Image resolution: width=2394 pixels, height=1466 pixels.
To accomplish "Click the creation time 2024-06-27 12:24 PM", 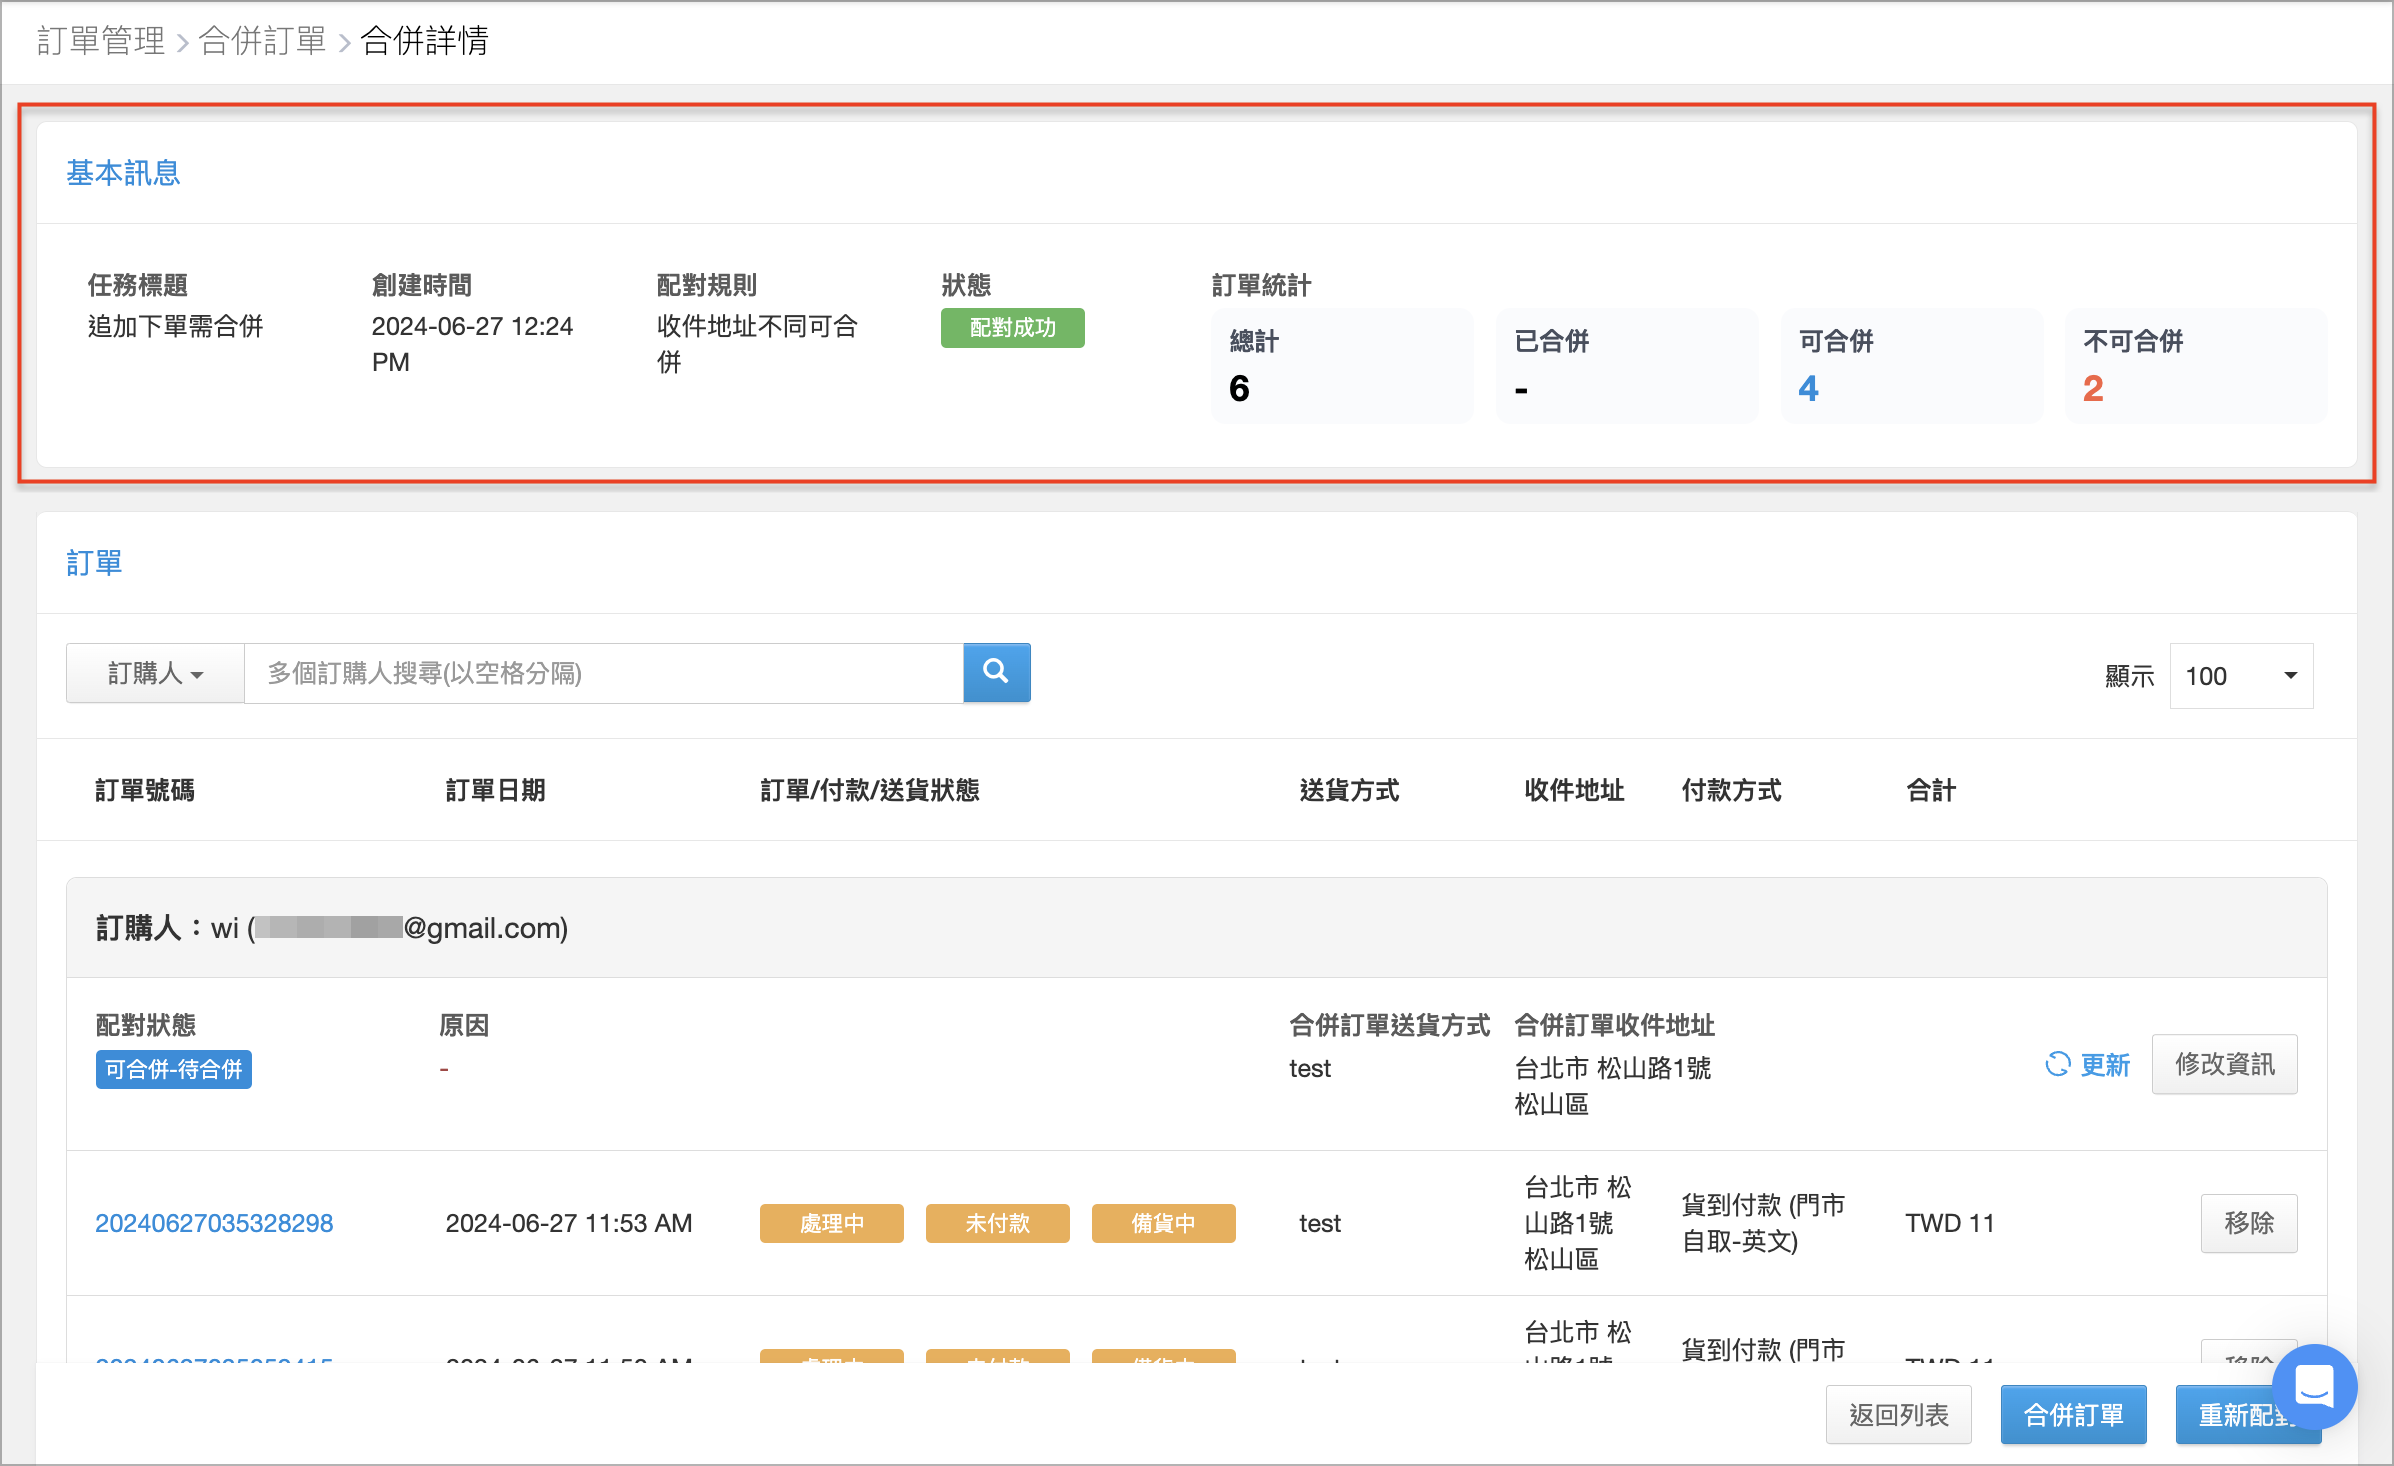I will pos(472,344).
